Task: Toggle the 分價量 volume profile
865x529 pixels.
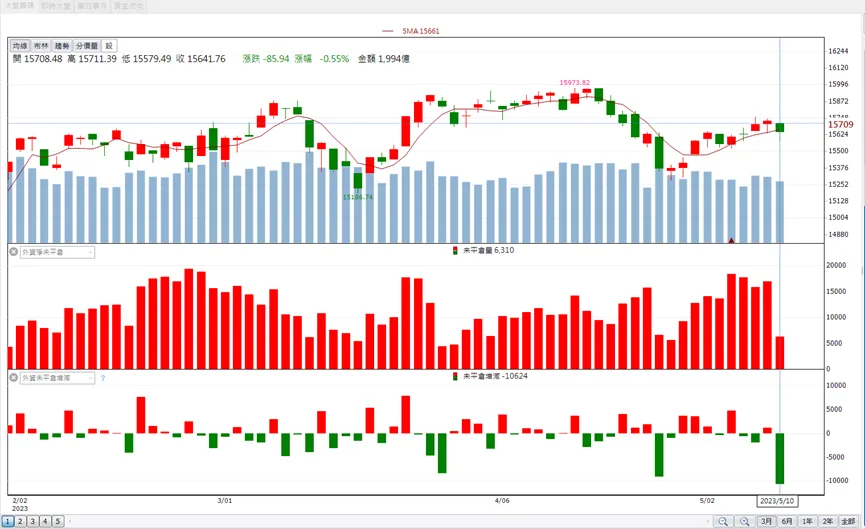Action: (x=87, y=46)
